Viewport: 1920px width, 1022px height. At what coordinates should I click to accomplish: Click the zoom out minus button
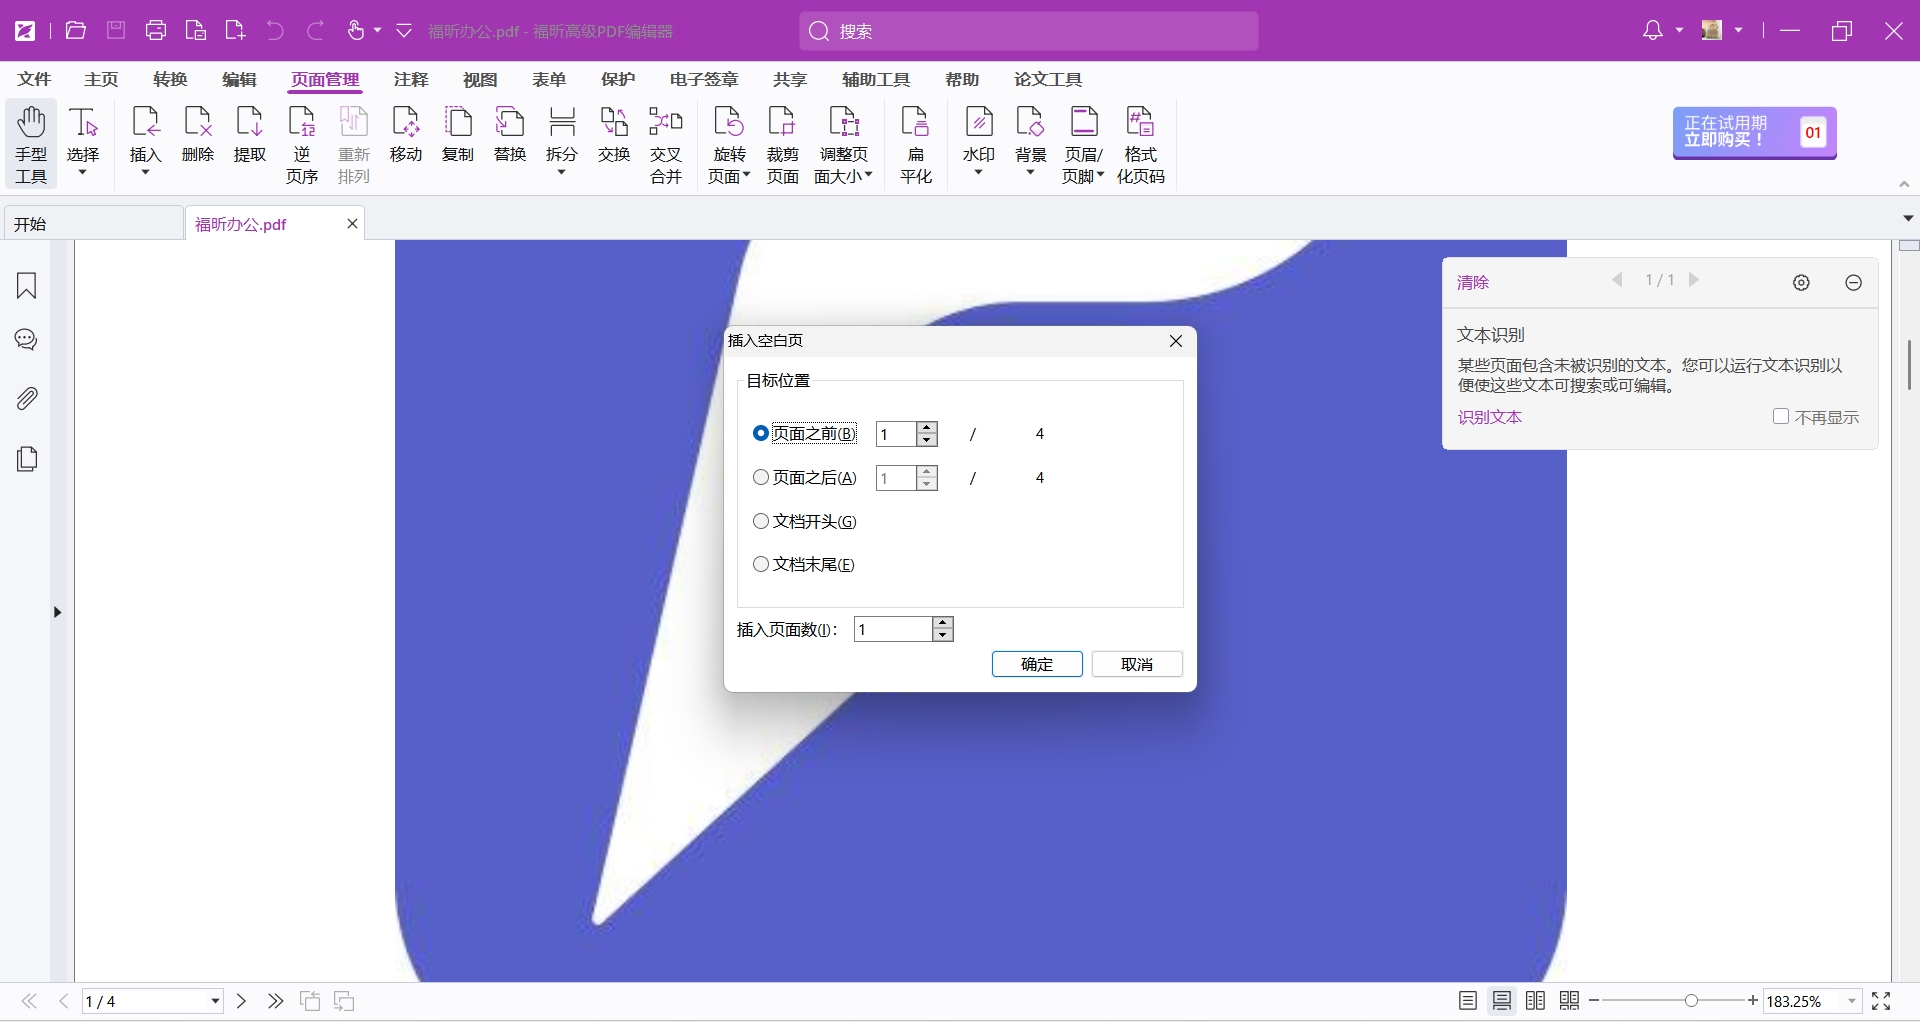click(x=1594, y=1001)
